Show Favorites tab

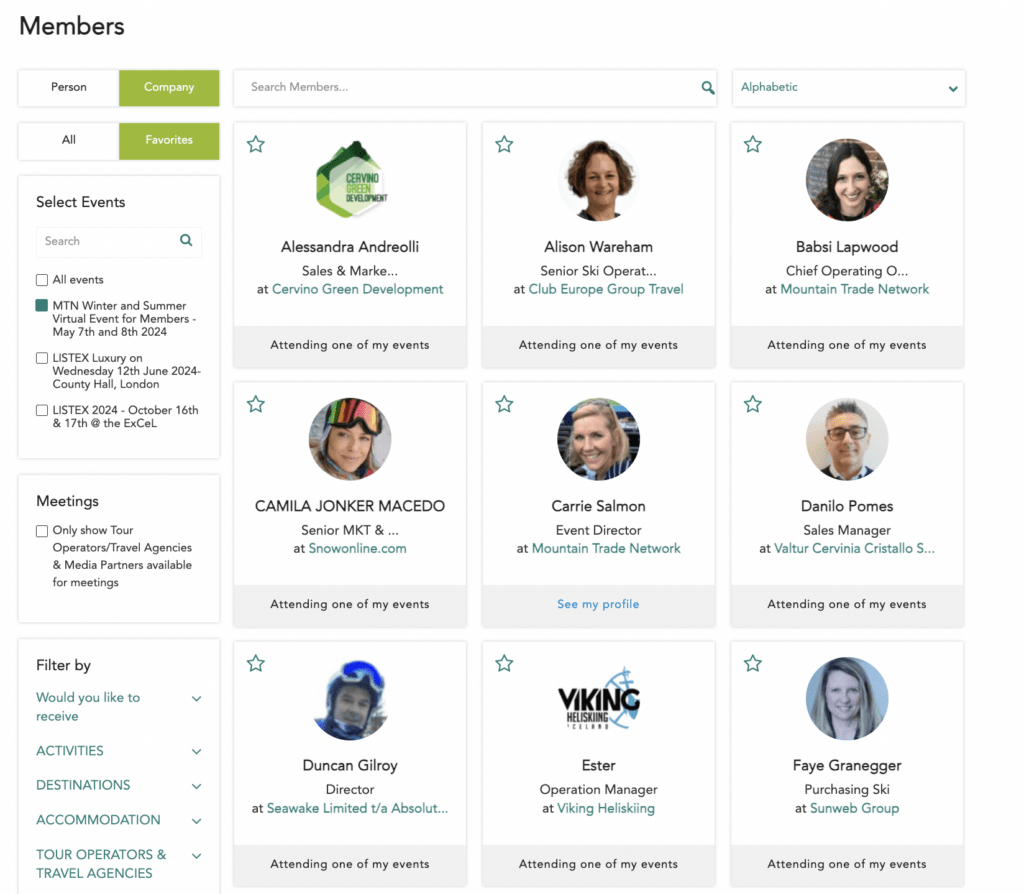(x=169, y=140)
